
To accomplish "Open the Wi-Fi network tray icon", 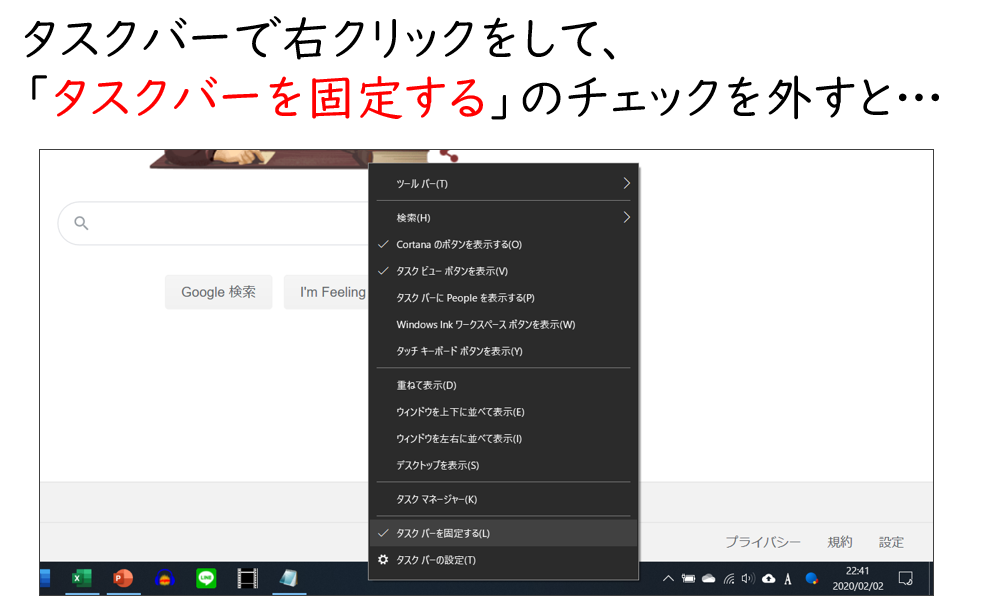I will click(x=729, y=578).
